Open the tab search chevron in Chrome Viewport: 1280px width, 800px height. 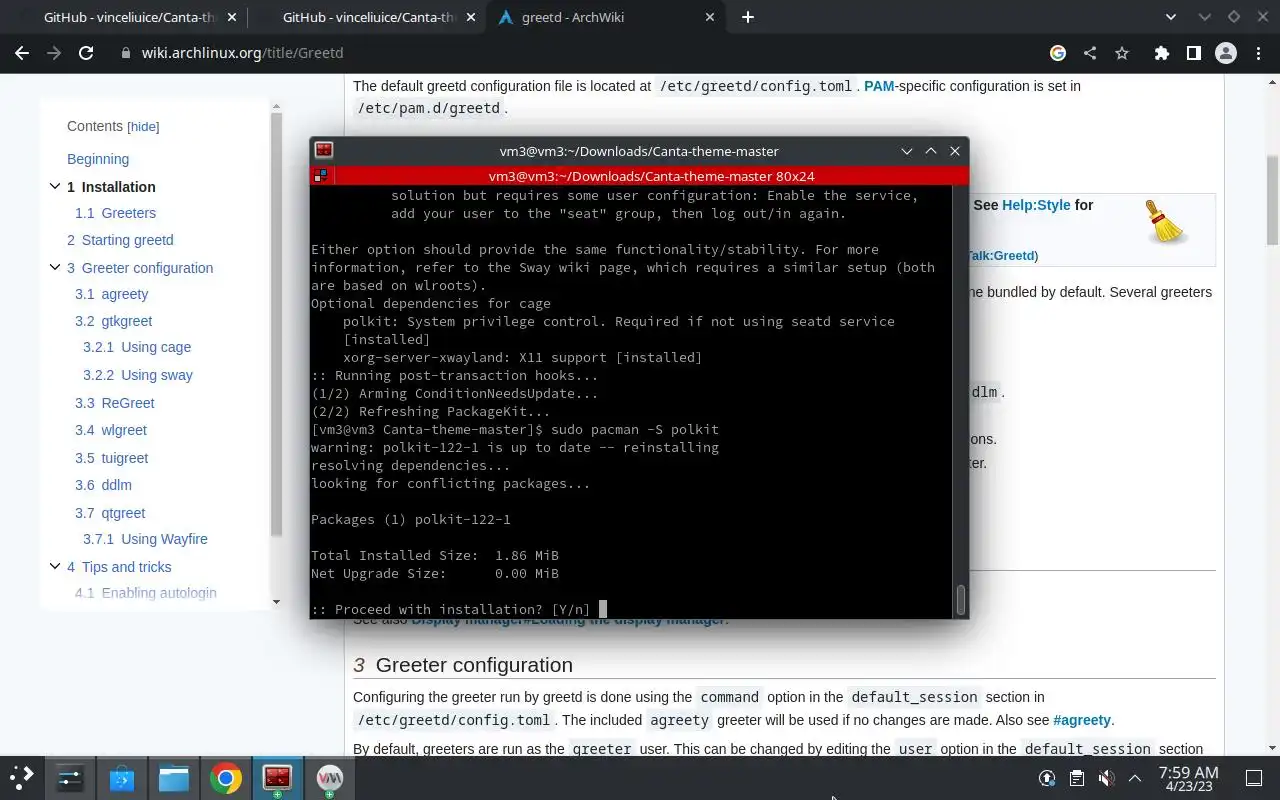click(1171, 17)
